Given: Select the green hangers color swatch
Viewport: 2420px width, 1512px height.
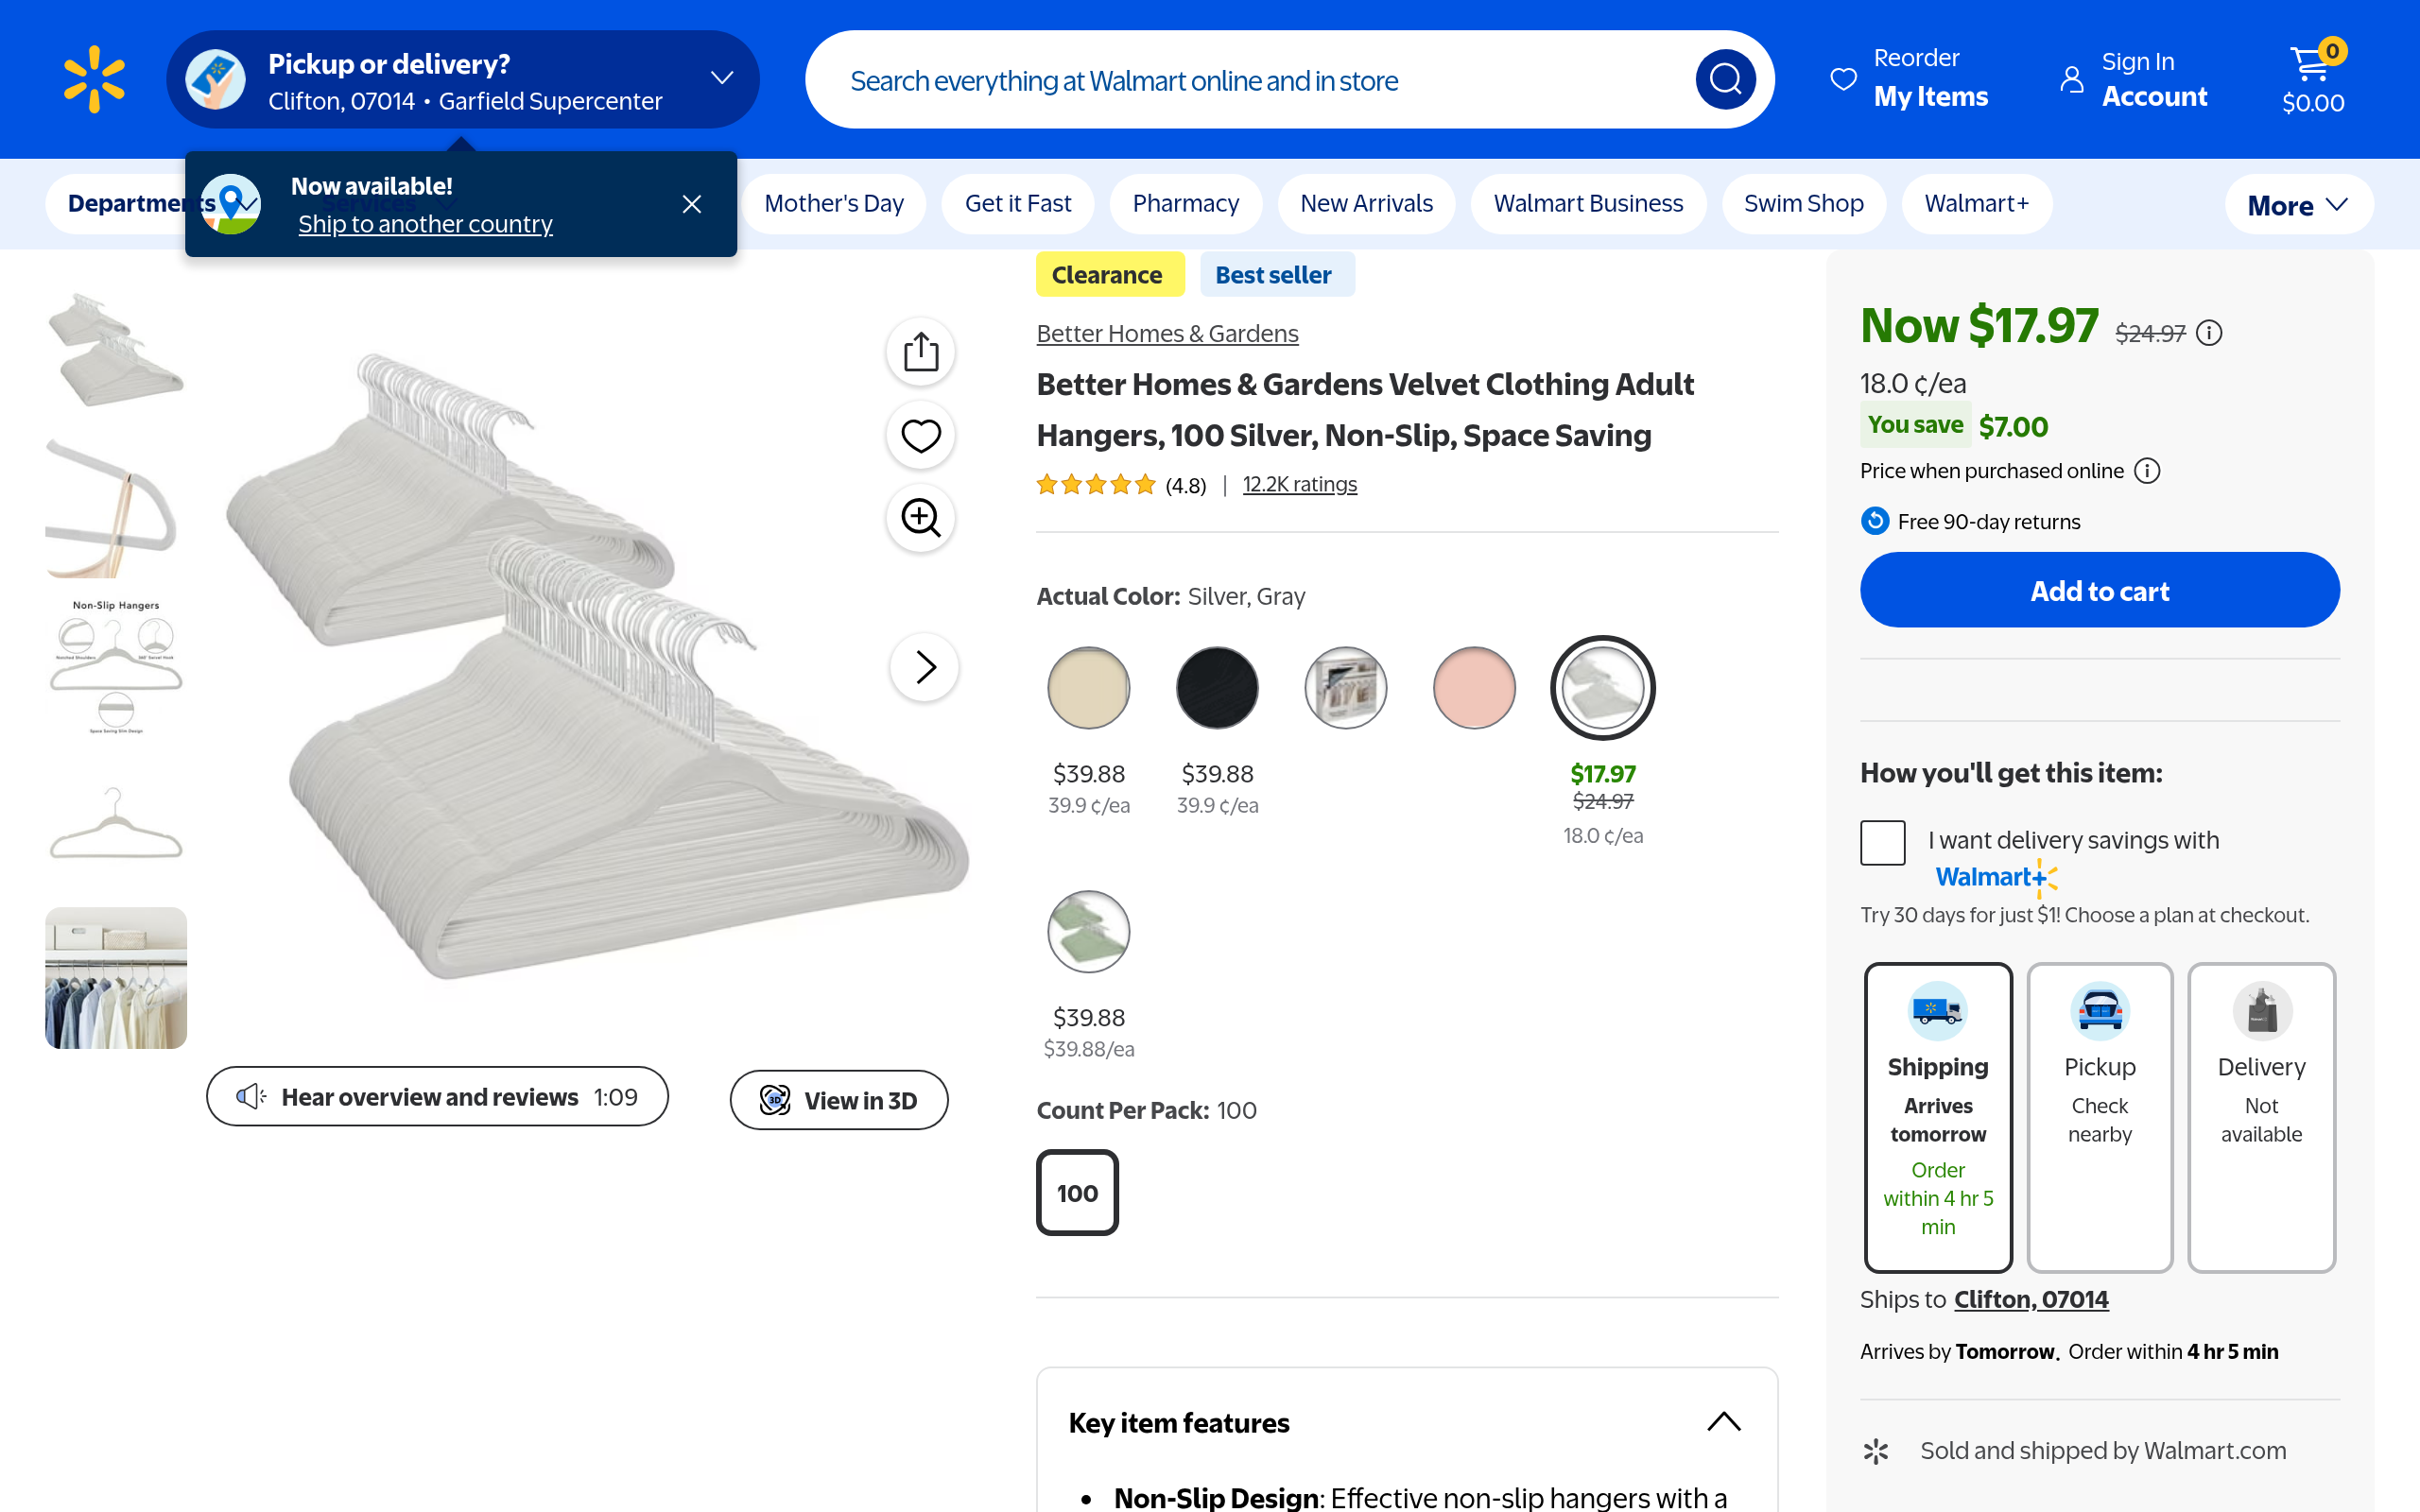Looking at the screenshot, I should pos(1089,932).
